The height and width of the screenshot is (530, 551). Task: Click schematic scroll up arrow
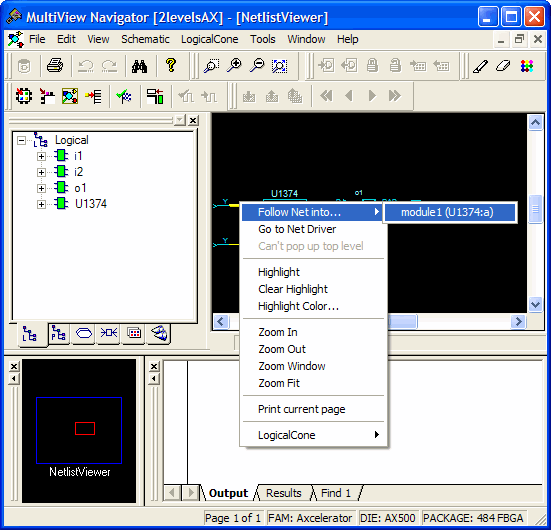pyautogui.click(x=535, y=123)
